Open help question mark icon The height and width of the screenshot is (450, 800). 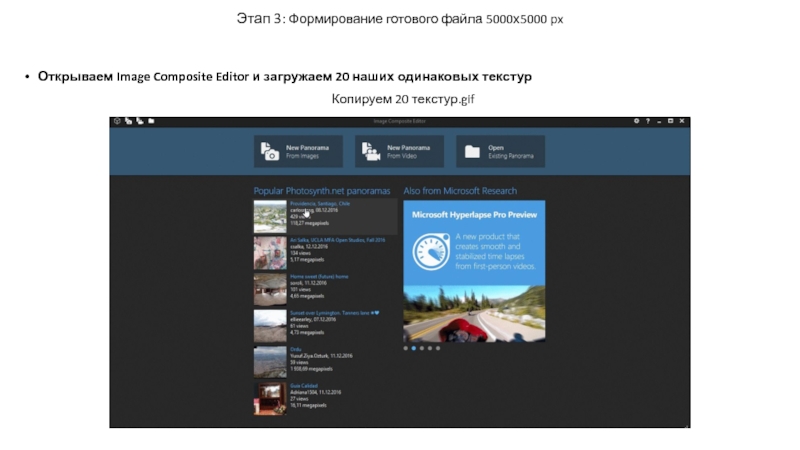[648, 121]
